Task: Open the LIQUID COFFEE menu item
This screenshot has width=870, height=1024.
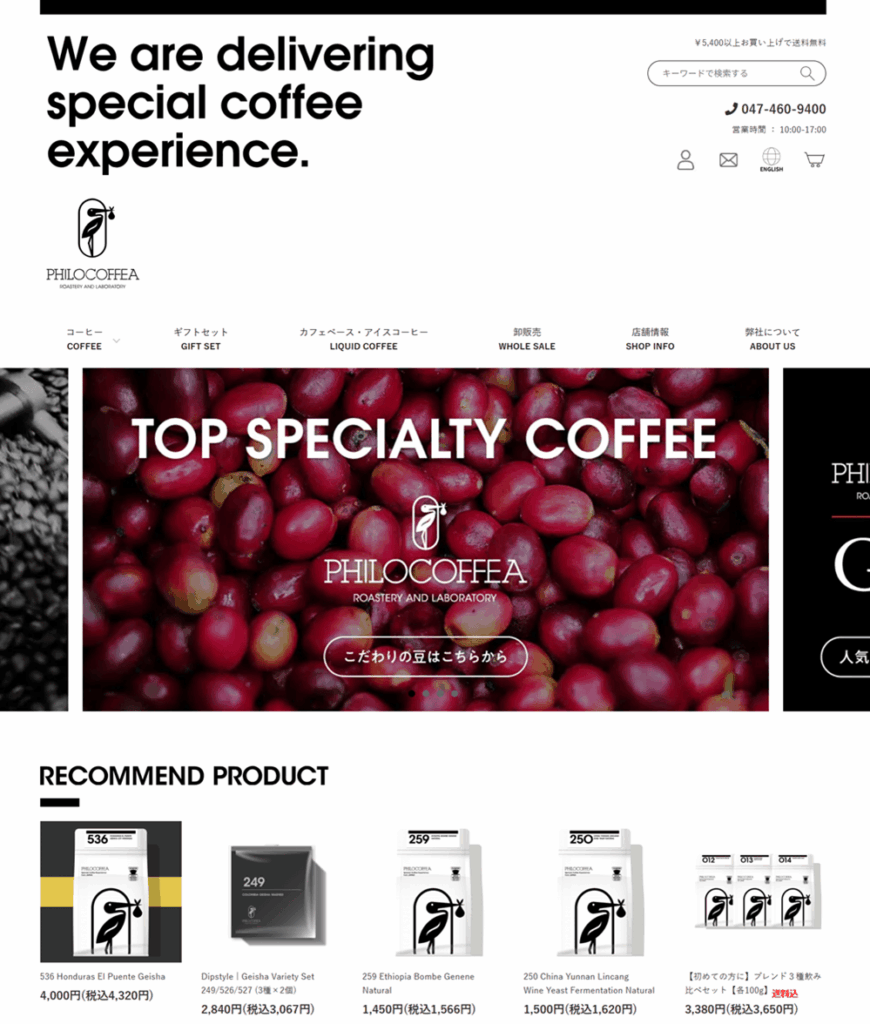Action: point(363,339)
